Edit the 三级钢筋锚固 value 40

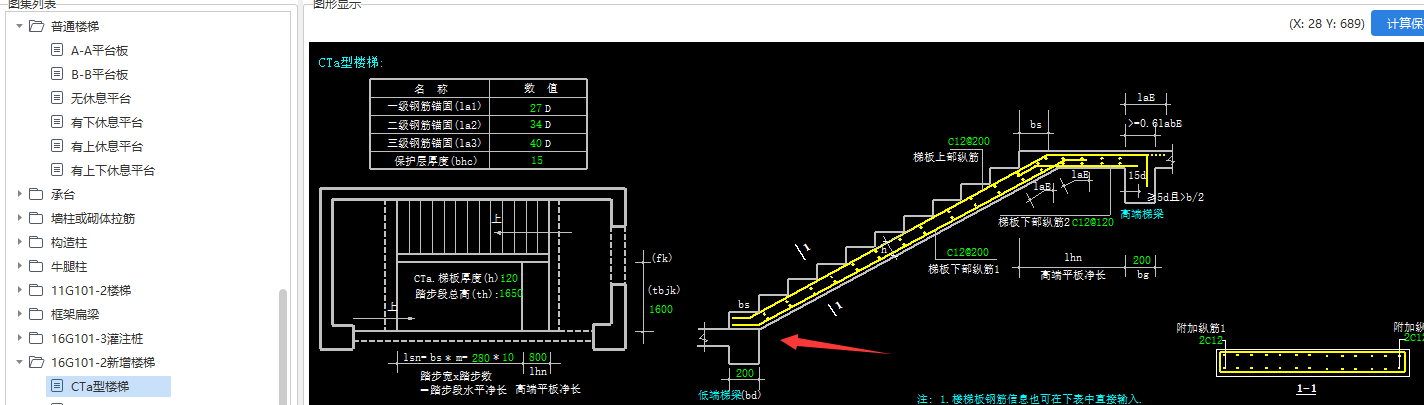pyautogui.click(x=535, y=143)
